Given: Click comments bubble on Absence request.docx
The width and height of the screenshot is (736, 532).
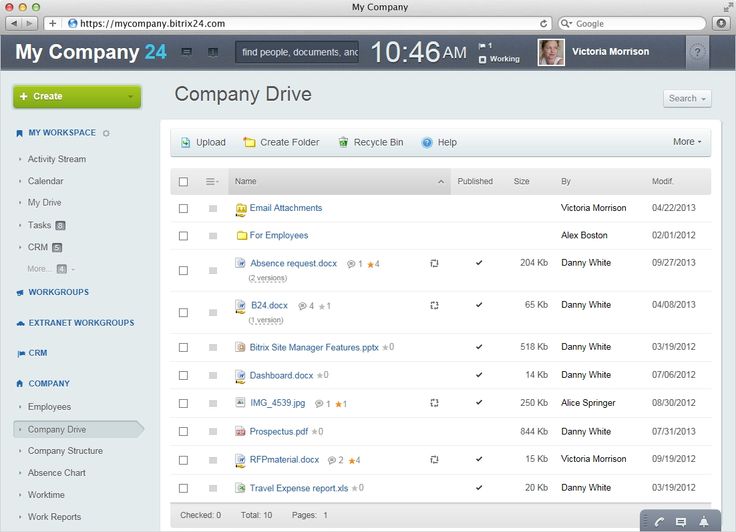Looking at the screenshot, I should (x=351, y=264).
